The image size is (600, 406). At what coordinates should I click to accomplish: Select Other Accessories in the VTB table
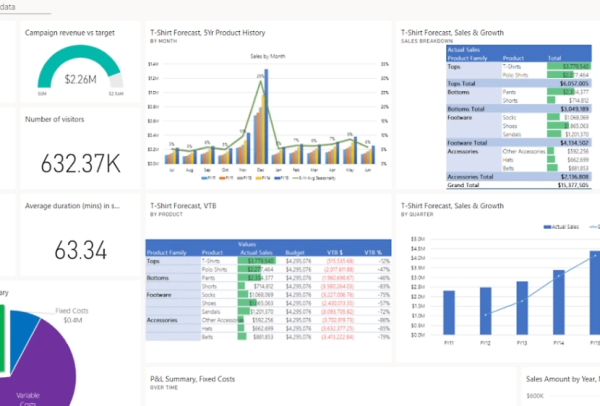(222, 320)
